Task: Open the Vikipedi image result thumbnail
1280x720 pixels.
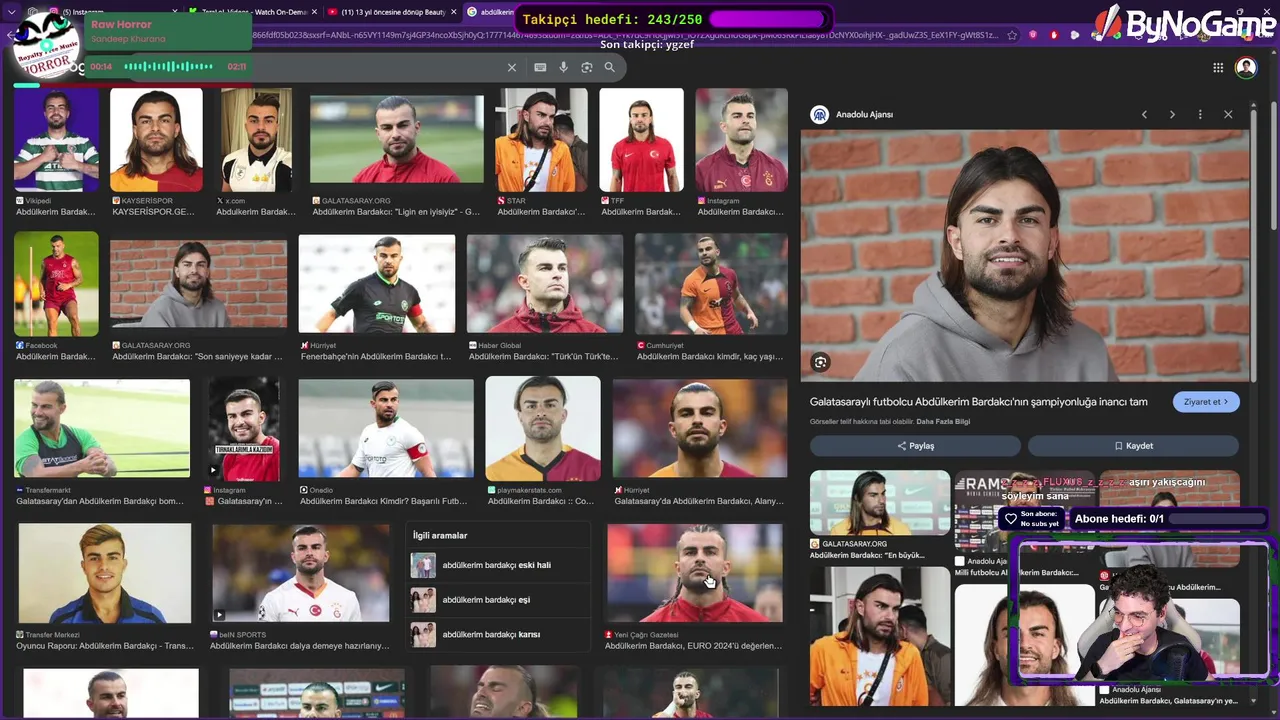Action: click(x=56, y=140)
